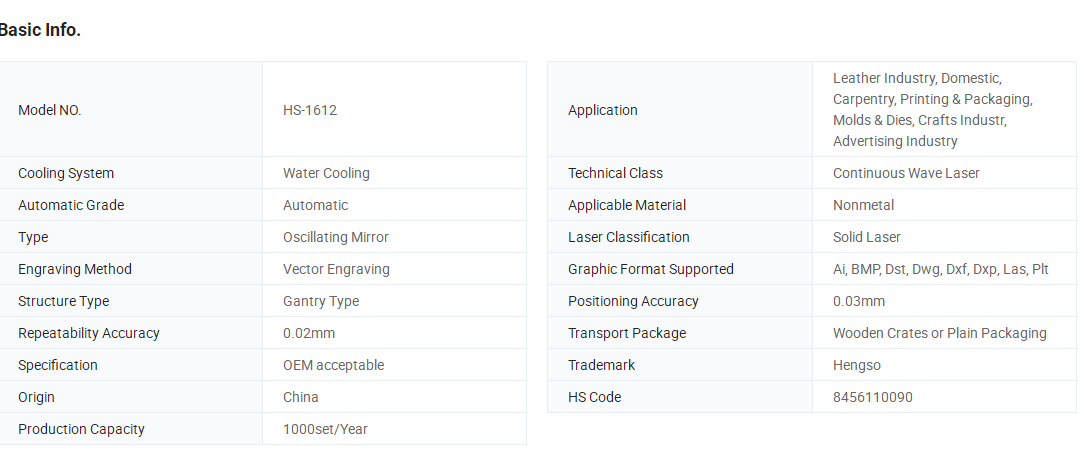Select the Water Cooling value cell
Image resolution: width=1084 pixels, height=458 pixels.
pos(394,173)
